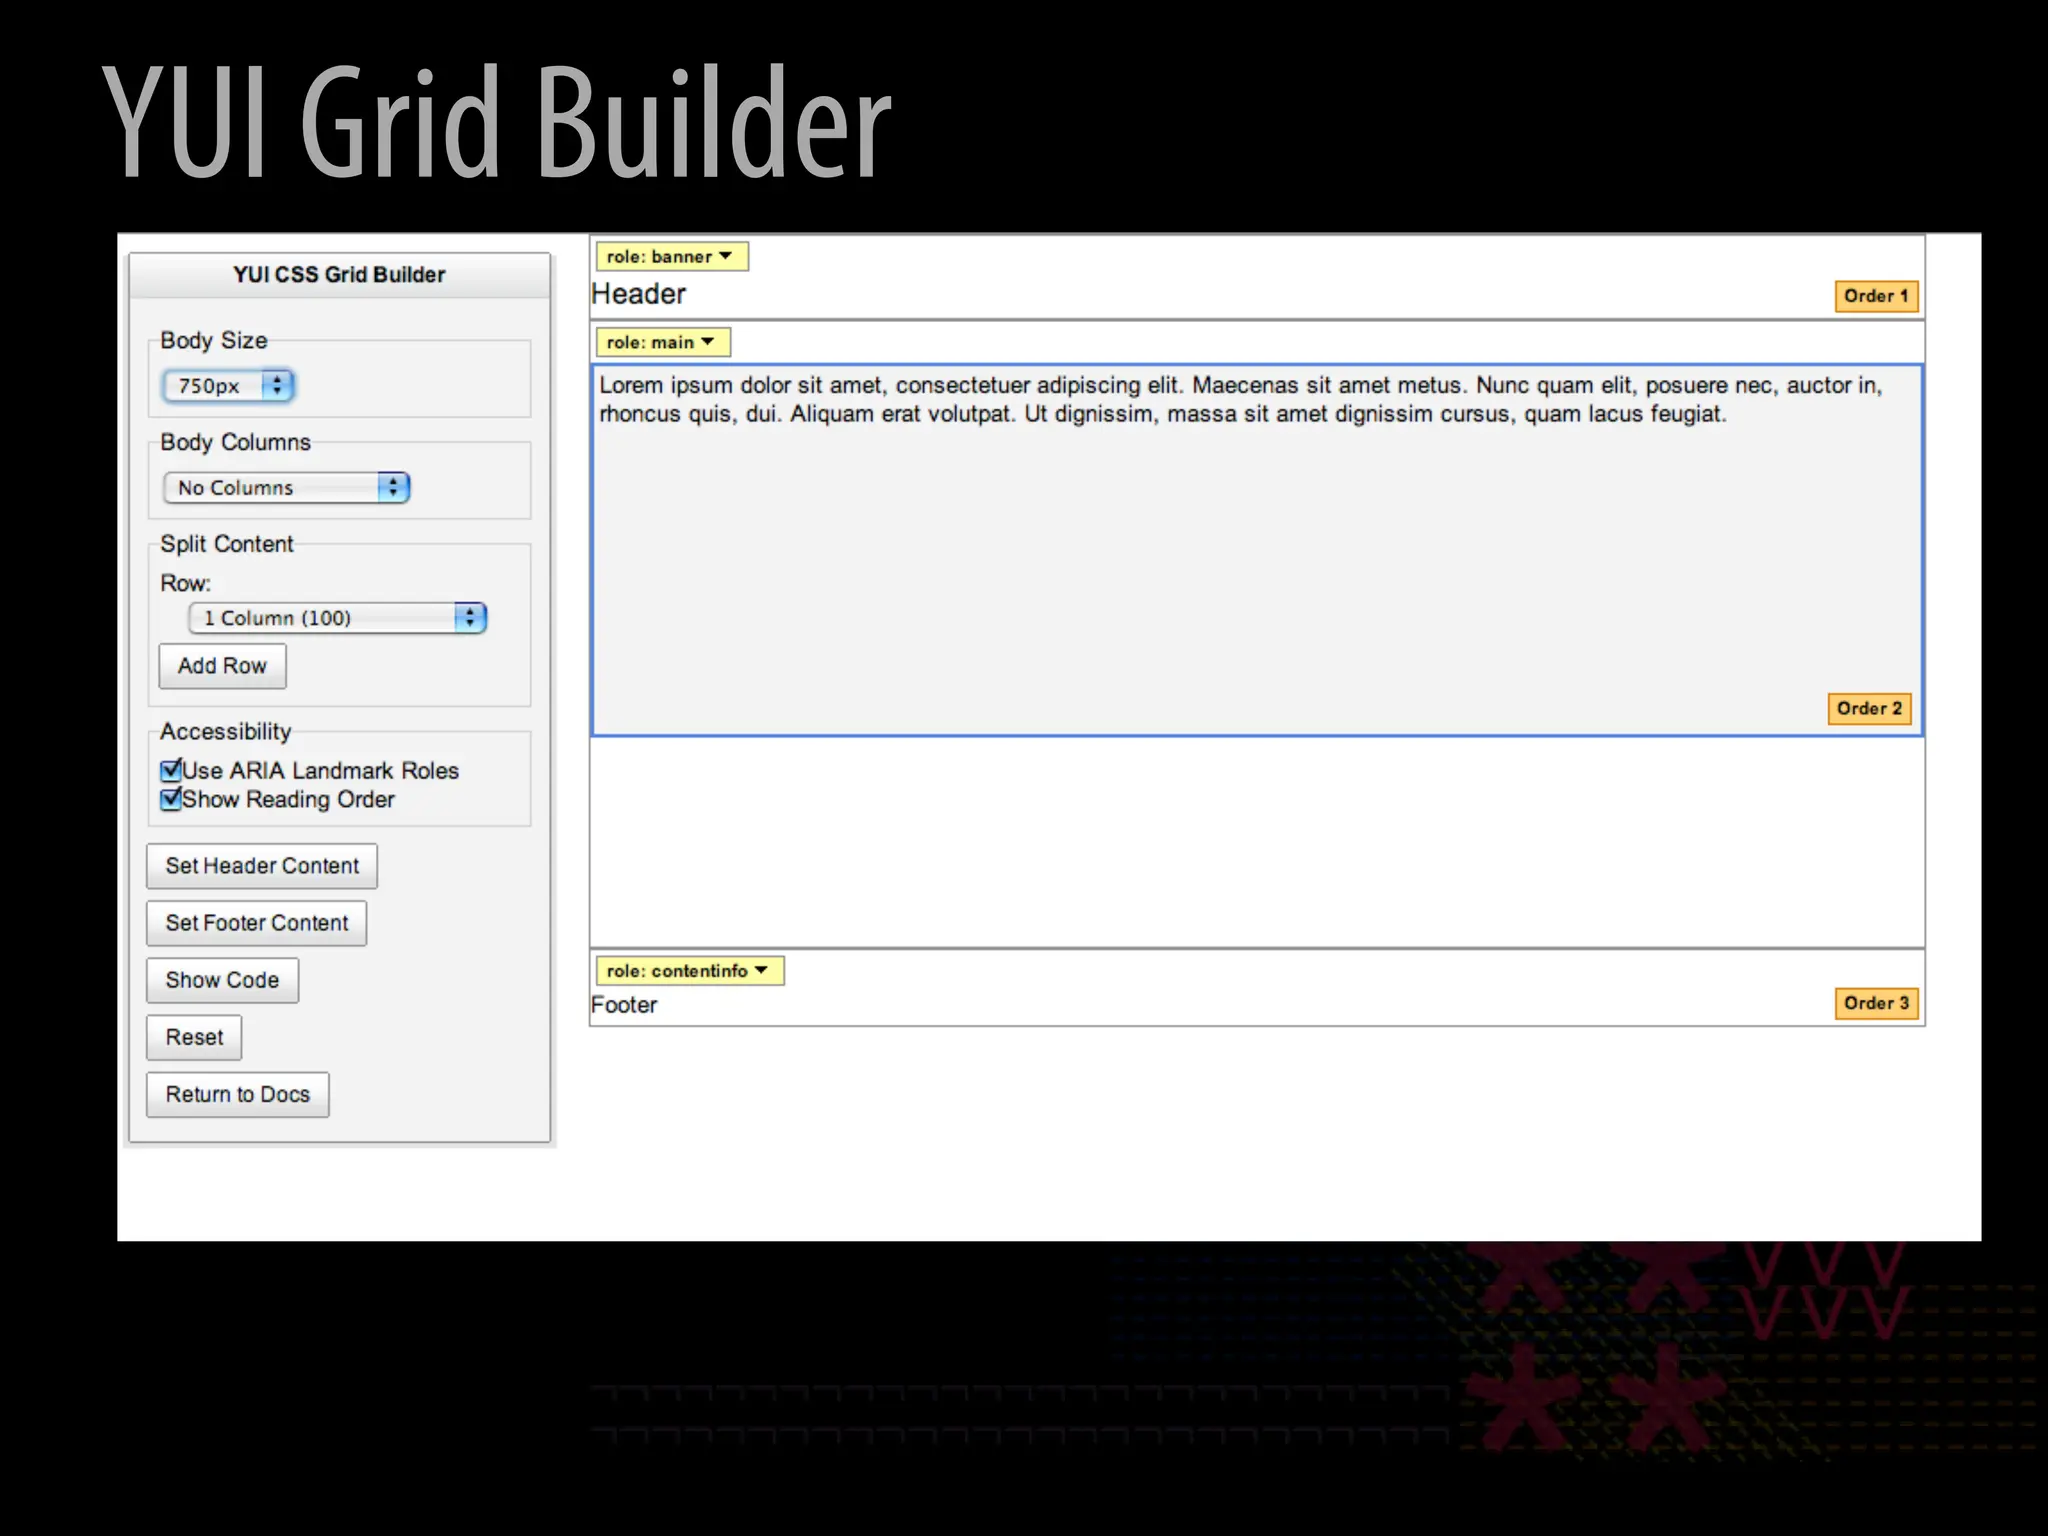Click the Row: label
The height and width of the screenshot is (1536, 2048).
186,583
